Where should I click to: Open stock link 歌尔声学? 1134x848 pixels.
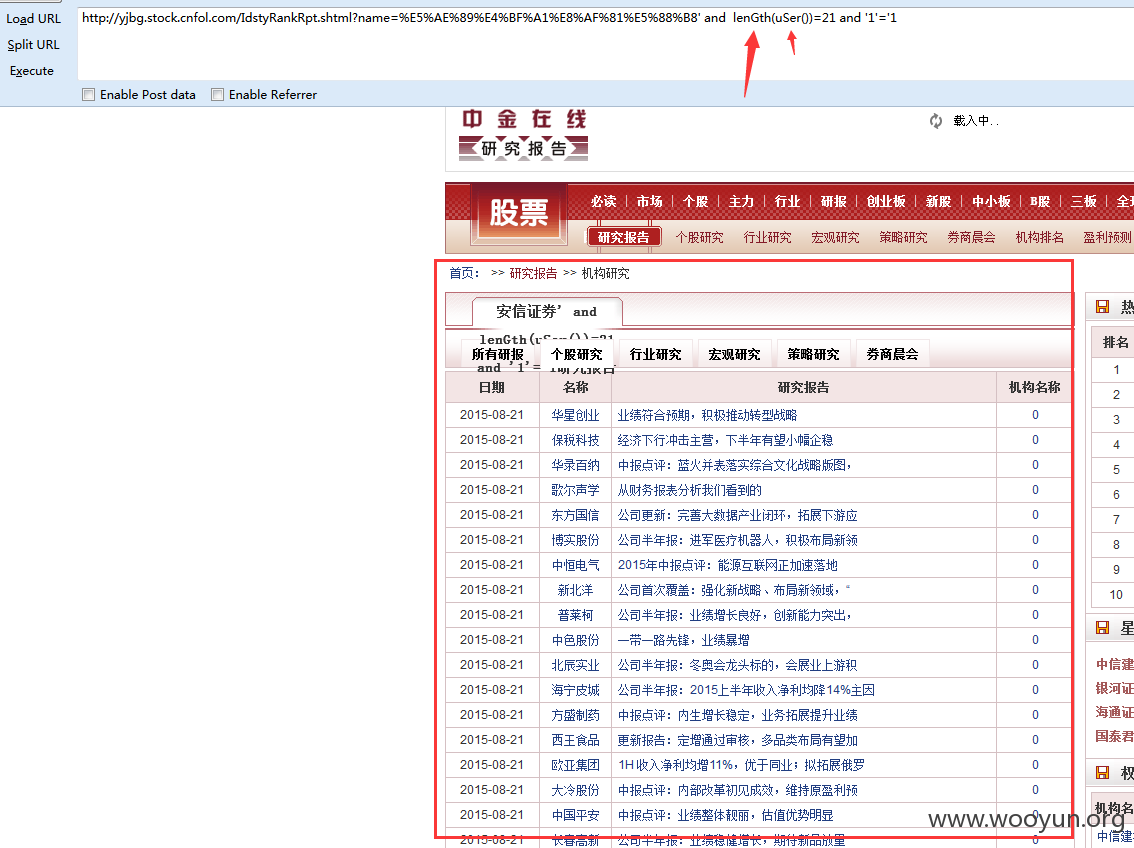(576, 490)
